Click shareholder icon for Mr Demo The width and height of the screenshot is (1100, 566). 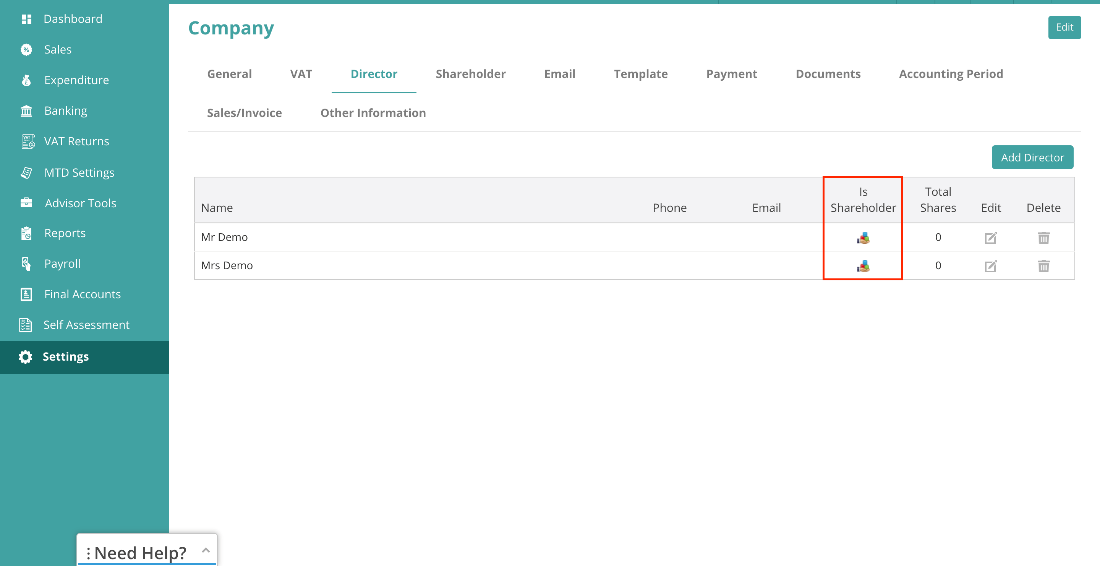pyautogui.click(x=863, y=238)
